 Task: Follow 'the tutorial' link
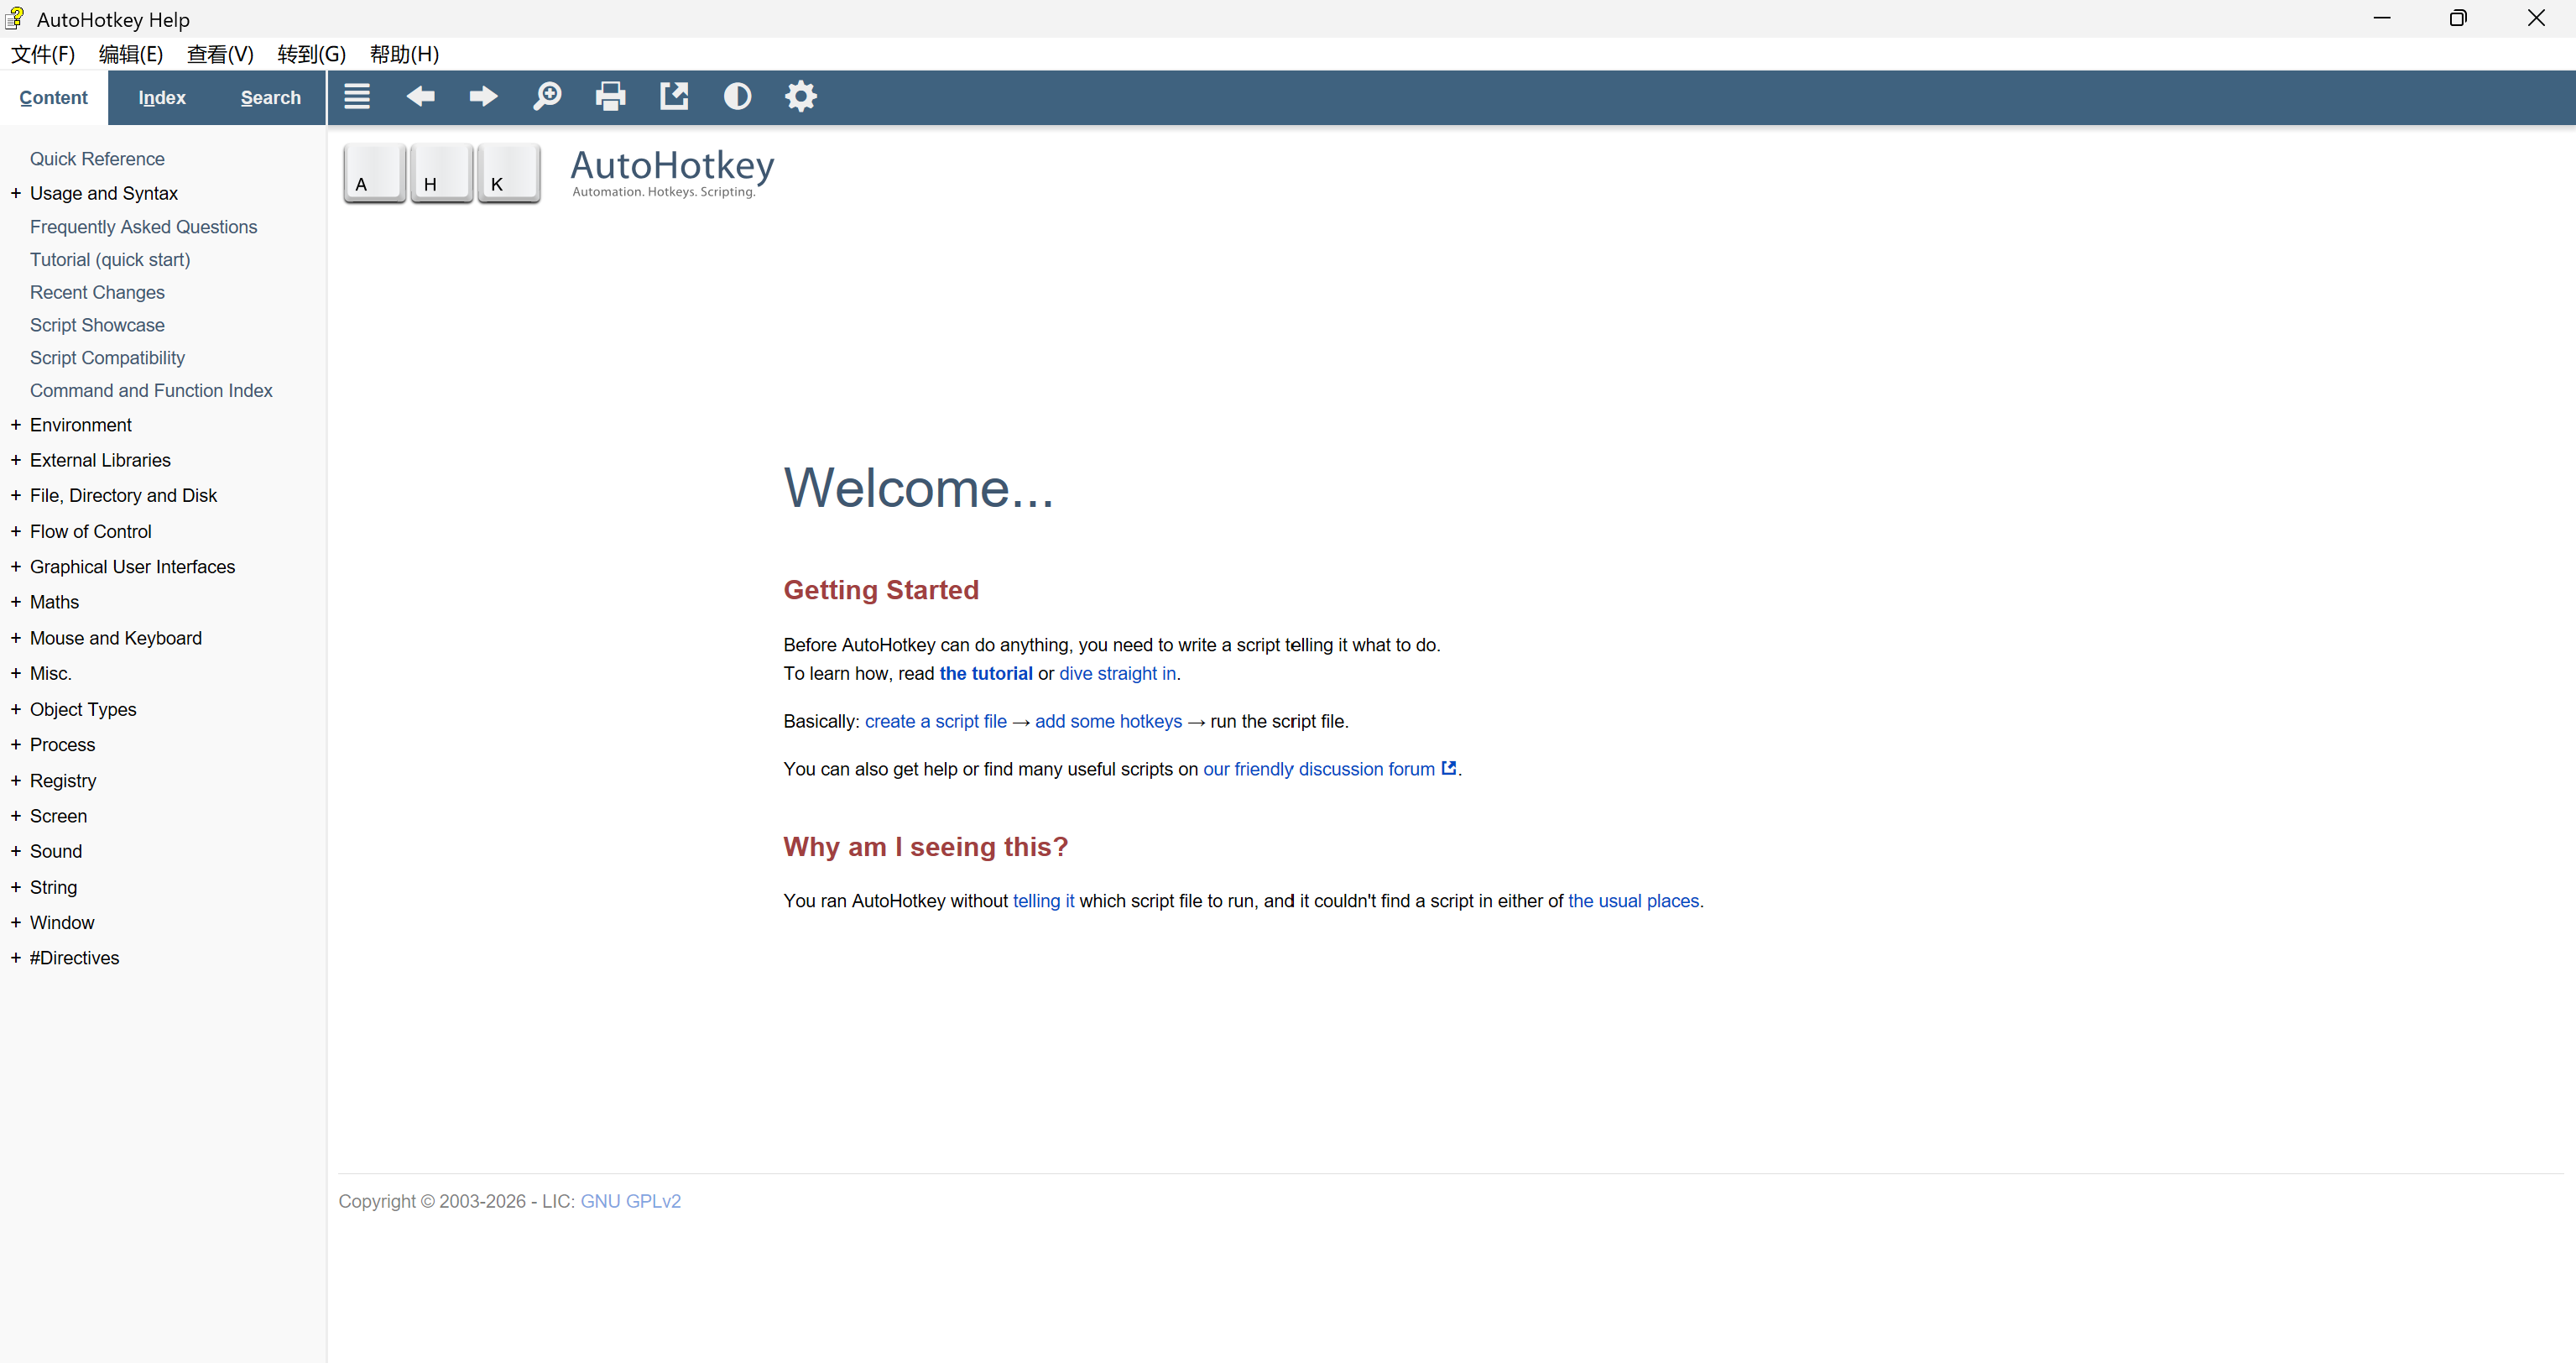pyautogui.click(x=986, y=673)
